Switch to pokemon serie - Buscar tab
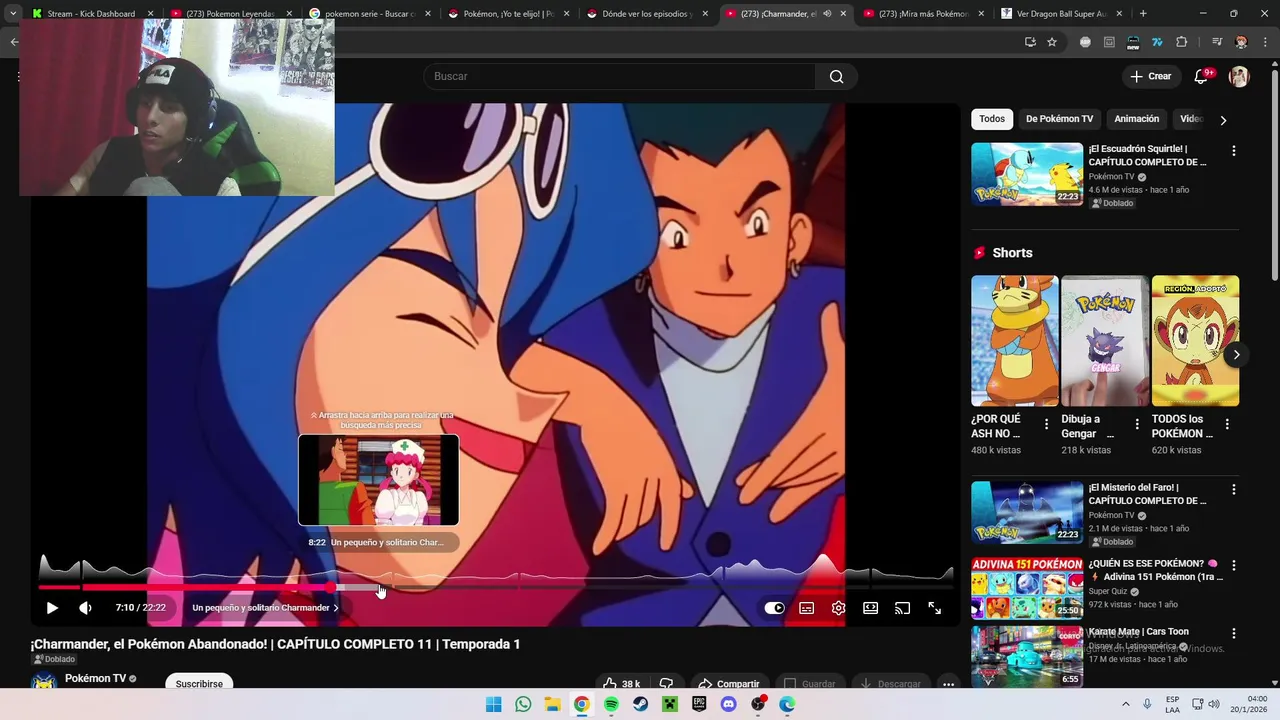Viewport: 1280px width, 720px height. (368, 14)
